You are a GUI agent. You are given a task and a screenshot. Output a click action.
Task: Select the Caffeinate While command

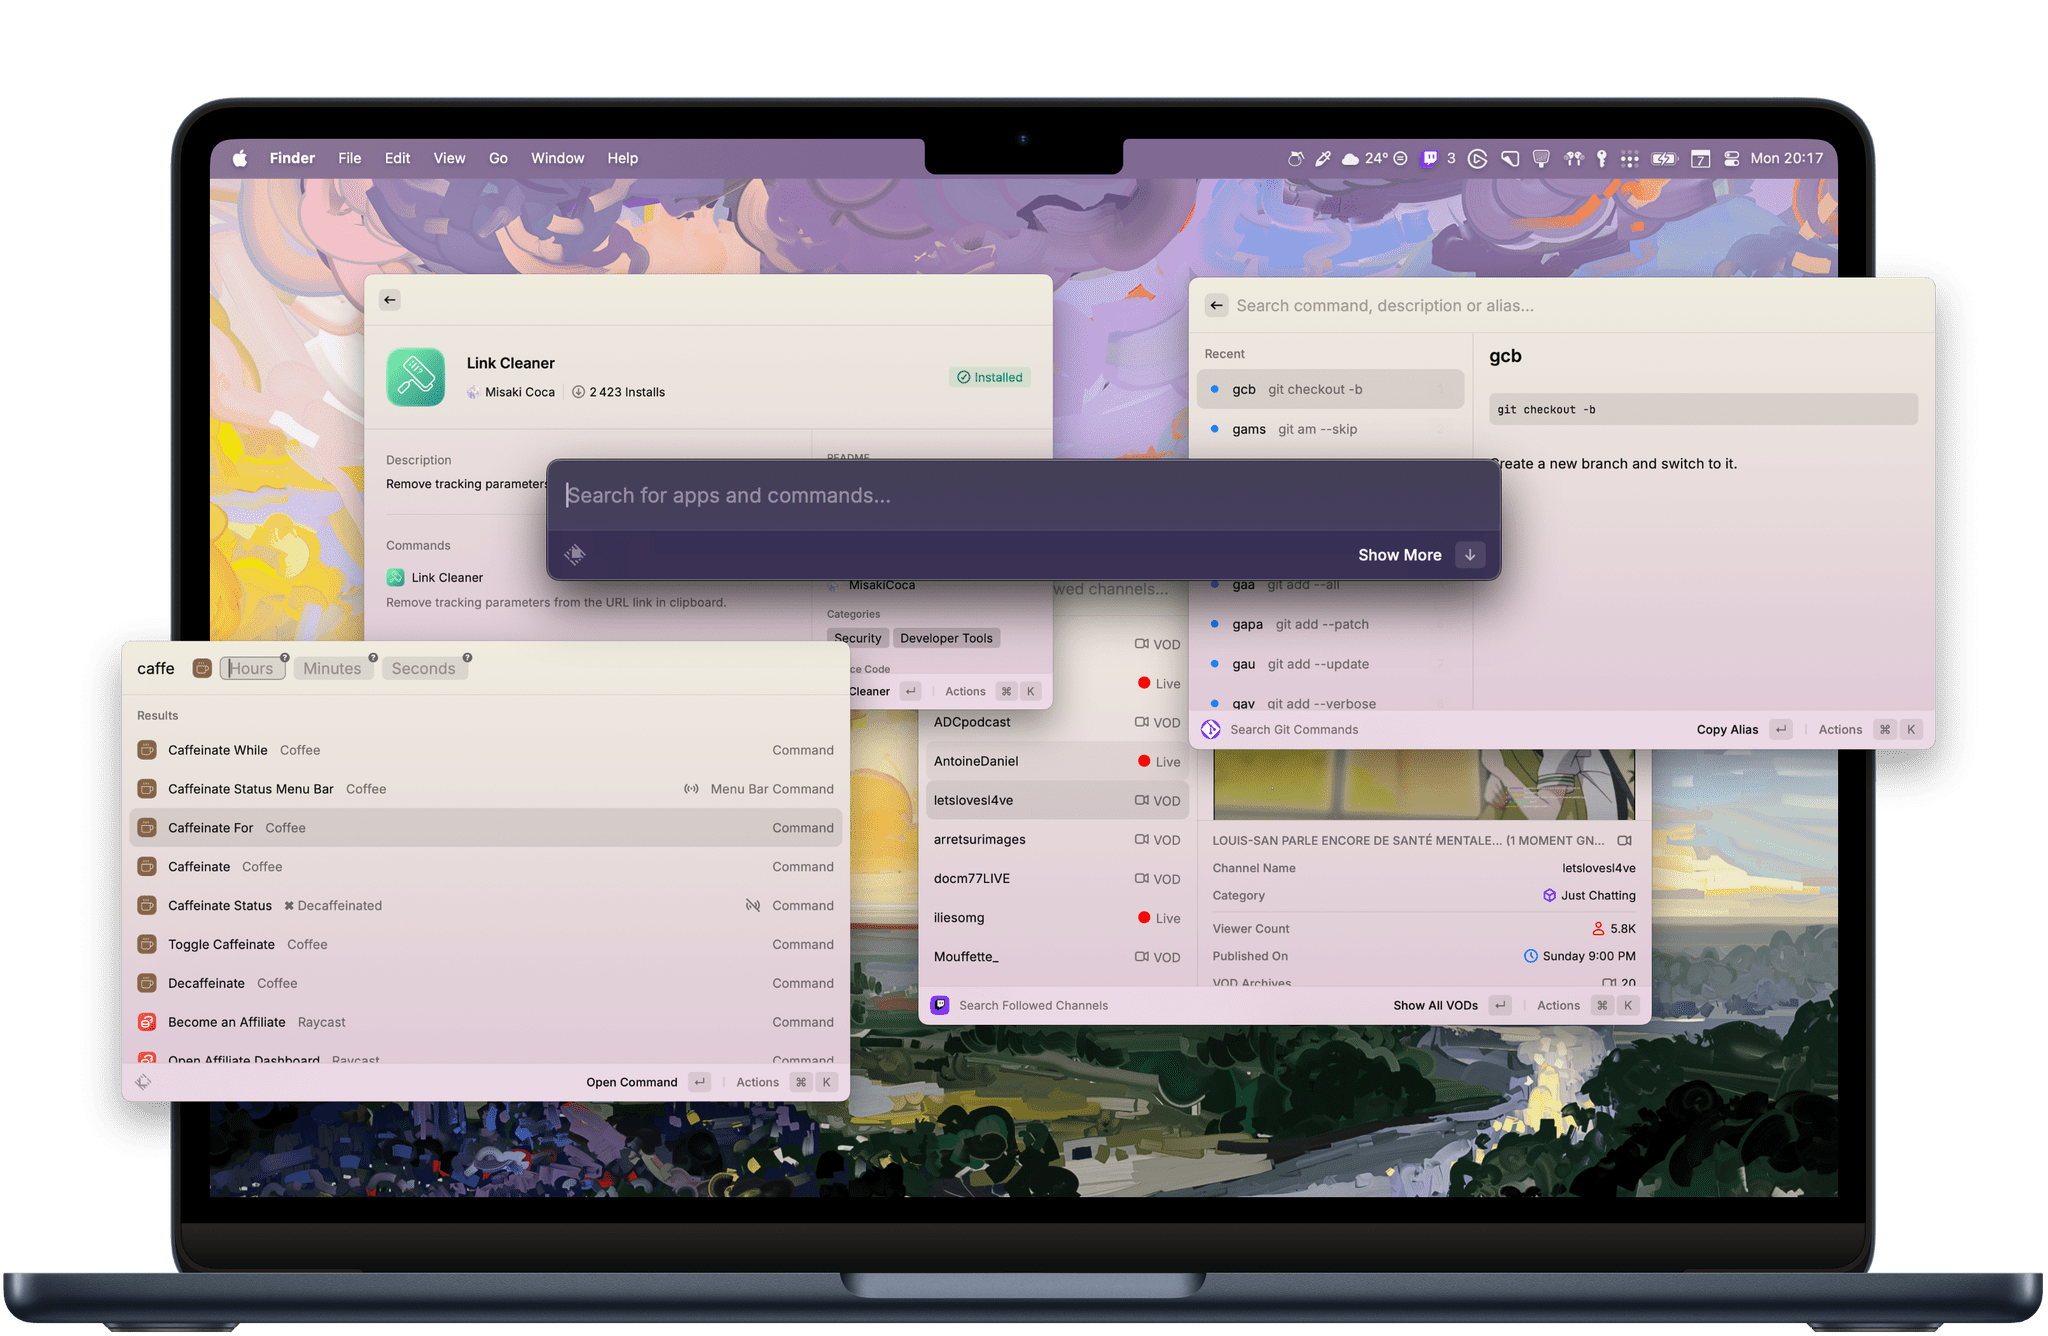coord(486,750)
